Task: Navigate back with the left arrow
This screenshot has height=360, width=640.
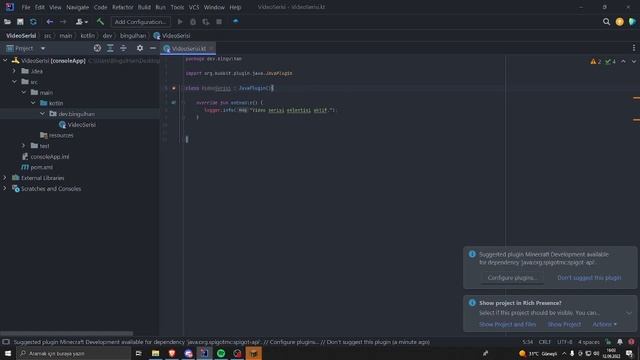Action: click(49, 22)
